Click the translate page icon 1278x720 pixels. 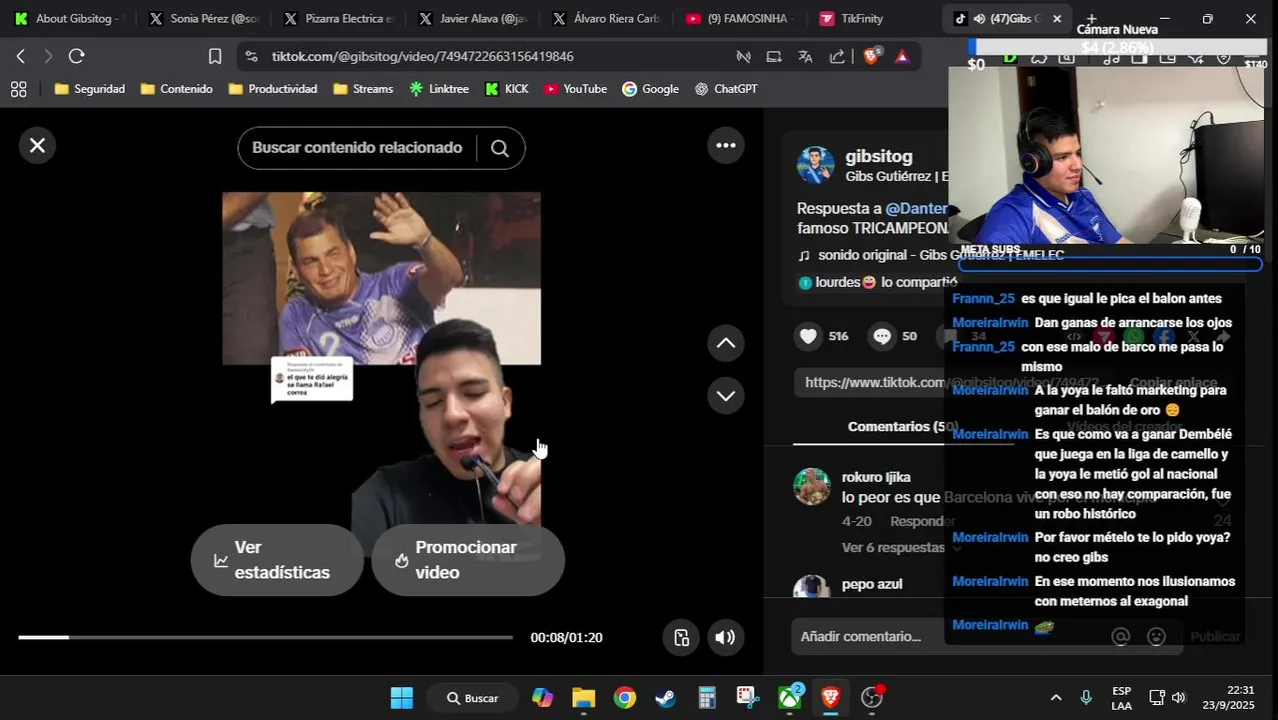tap(805, 56)
